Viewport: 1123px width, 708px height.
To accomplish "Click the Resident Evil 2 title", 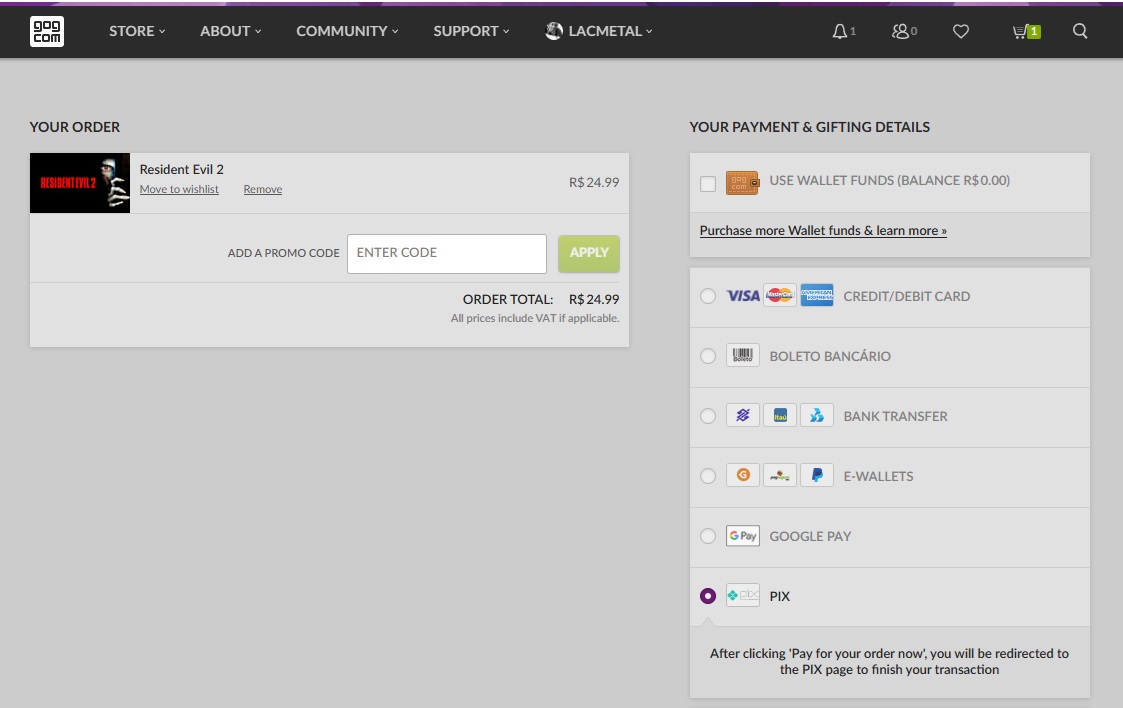I will point(181,170).
